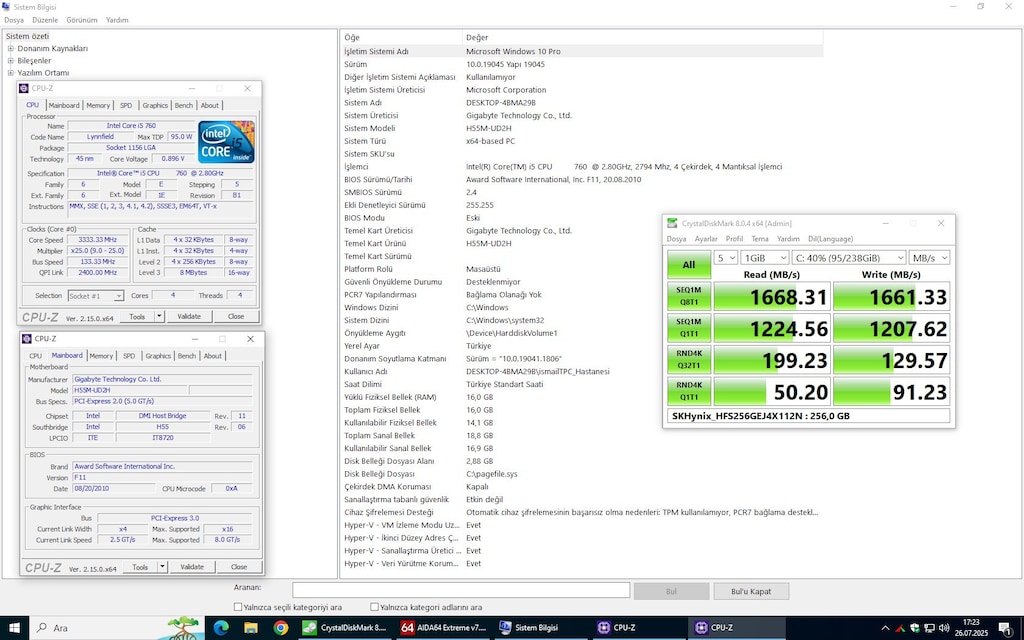Open Socket #1 selection dropdown in CPU-Z
The image size is (1024, 640).
pyautogui.click(x=95, y=296)
